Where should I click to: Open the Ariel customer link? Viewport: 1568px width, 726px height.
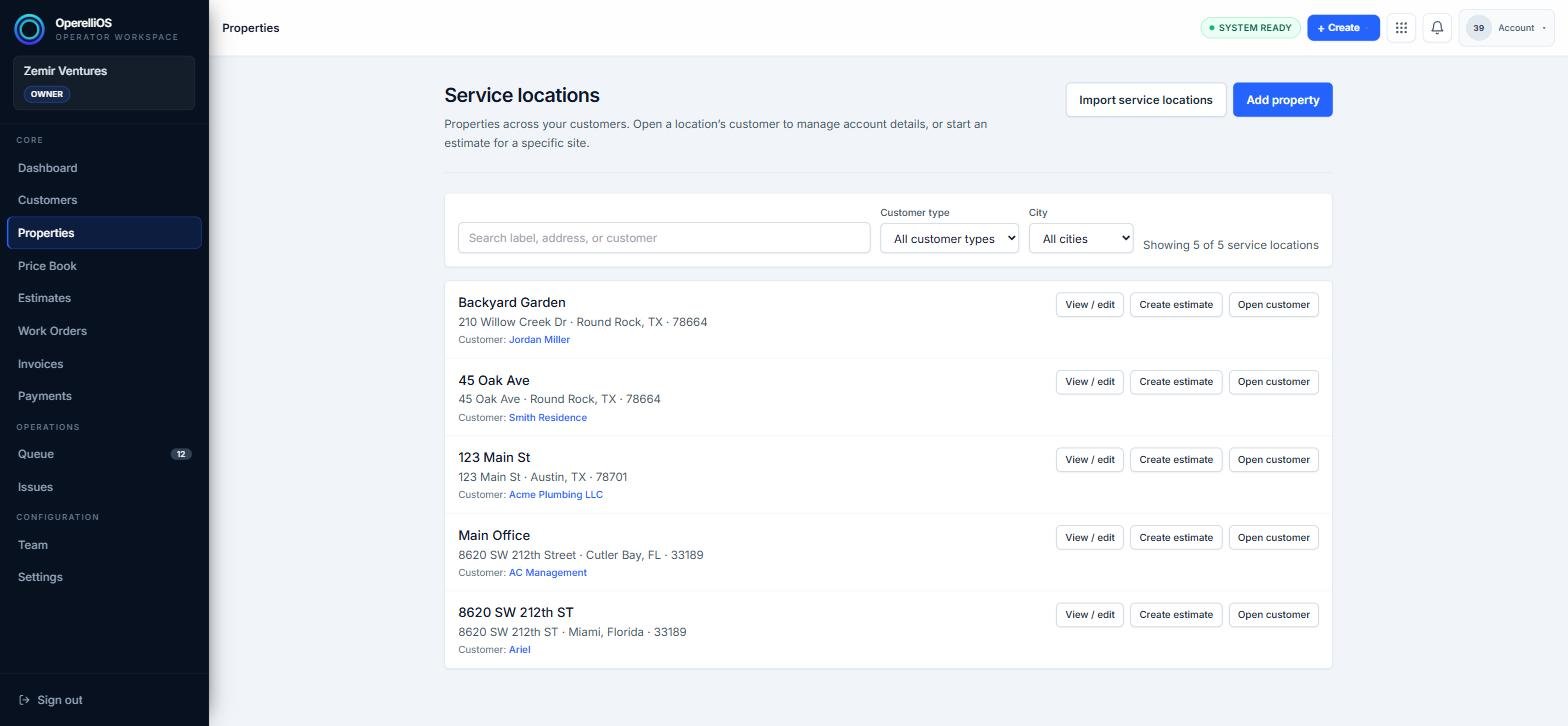point(520,650)
